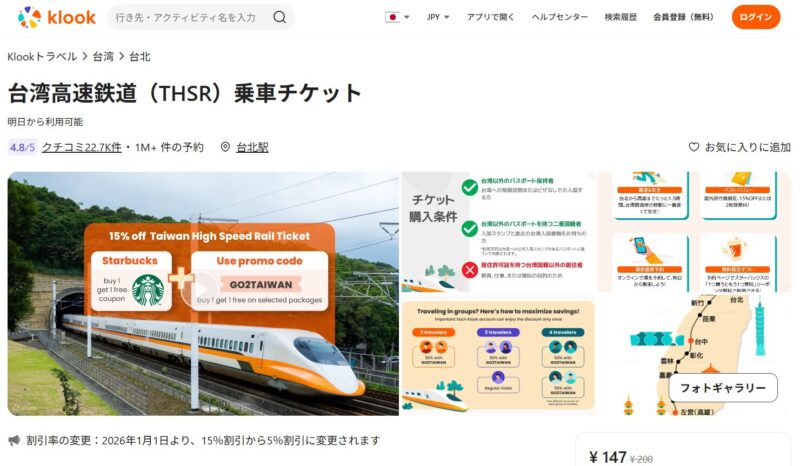This screenshot has width=800, height=466.
Task: Open ヘルプセンター in the top menu
Action: (560, 17)
